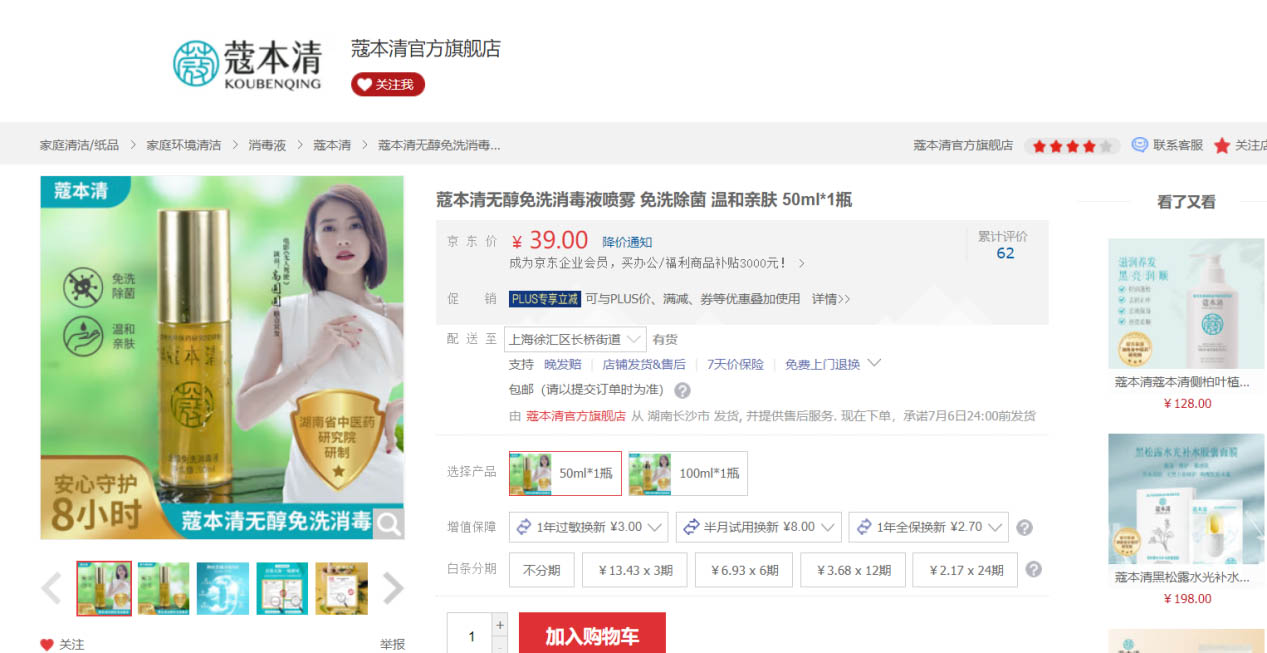Click the help icon next to 增值保障 options

[x=1024, y=528]
